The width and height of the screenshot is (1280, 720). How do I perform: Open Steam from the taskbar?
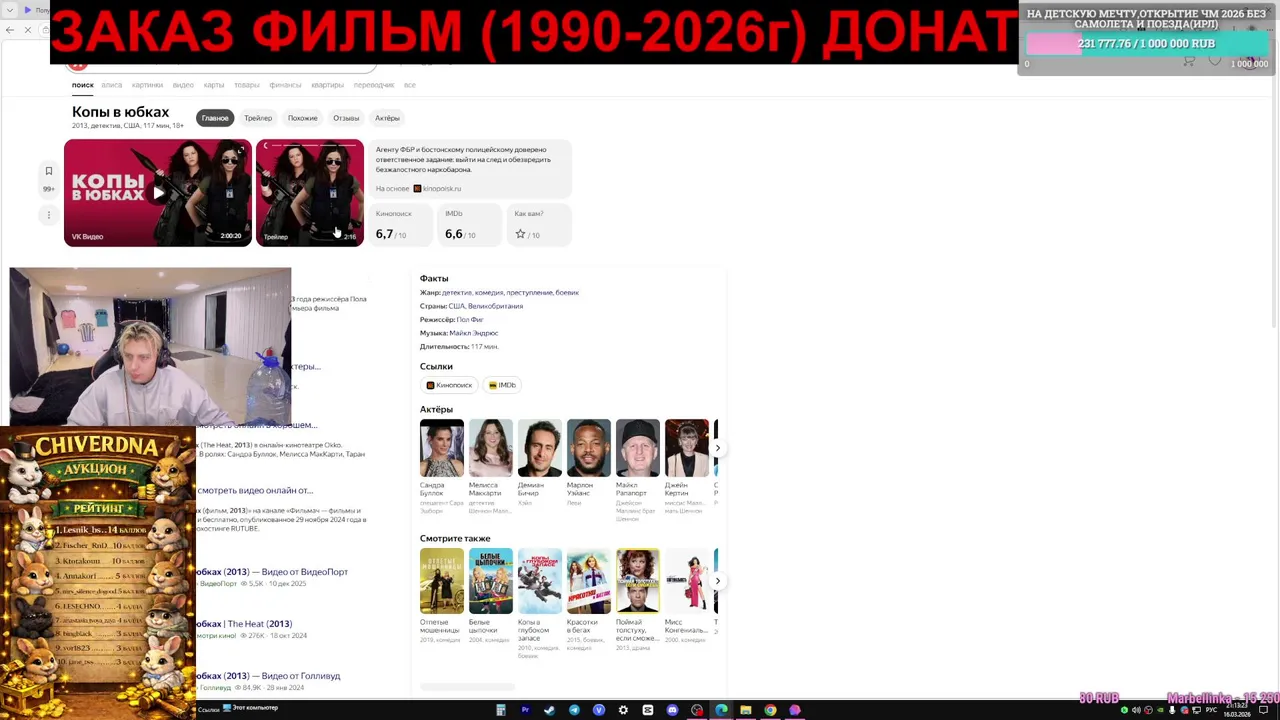click(x=549, y=710)
